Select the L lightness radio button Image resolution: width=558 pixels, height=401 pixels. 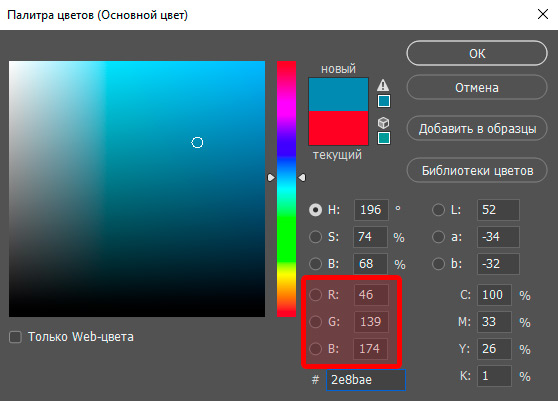(438, 210)
